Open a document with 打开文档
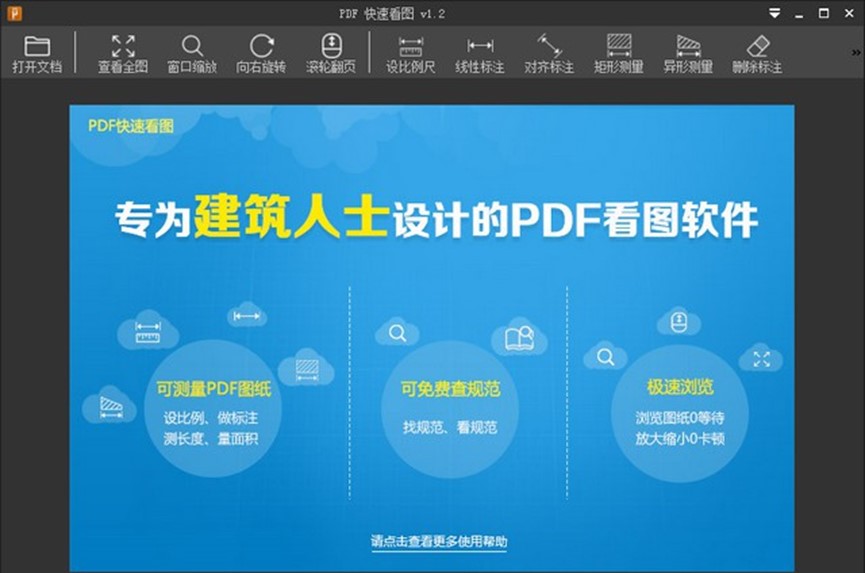Image resolution: width=865 pixels, height=573 pixels. click(37, 54)
